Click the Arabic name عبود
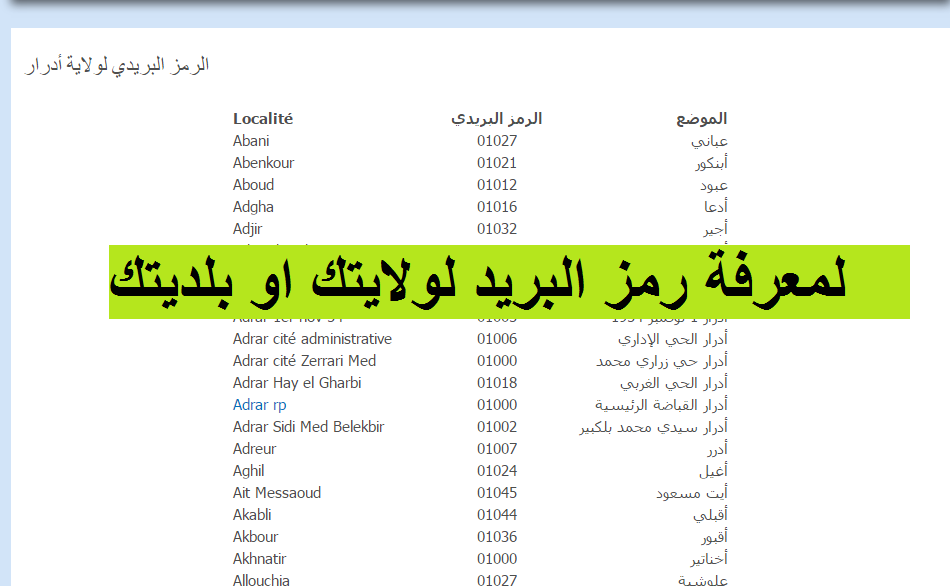This screenshot has height=586, width=950. pos(714,185)
